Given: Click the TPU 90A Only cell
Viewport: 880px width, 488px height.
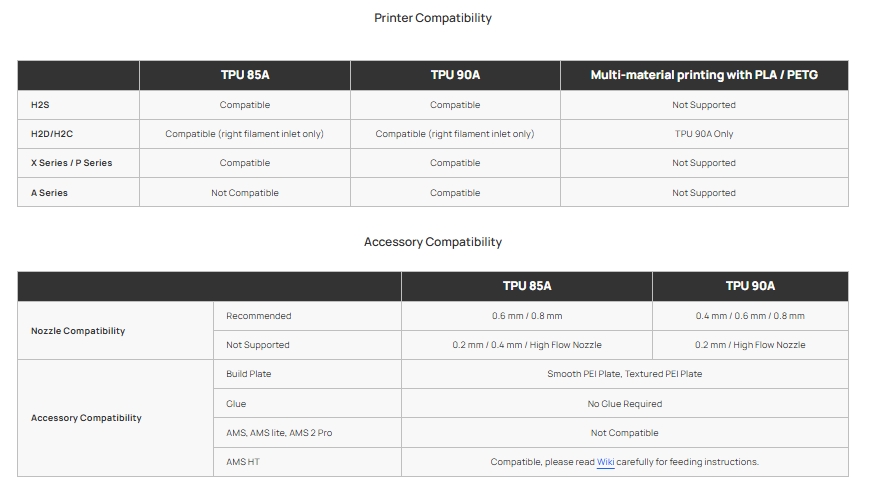Looking at the screenshot, I should click(x=704, y=134).
